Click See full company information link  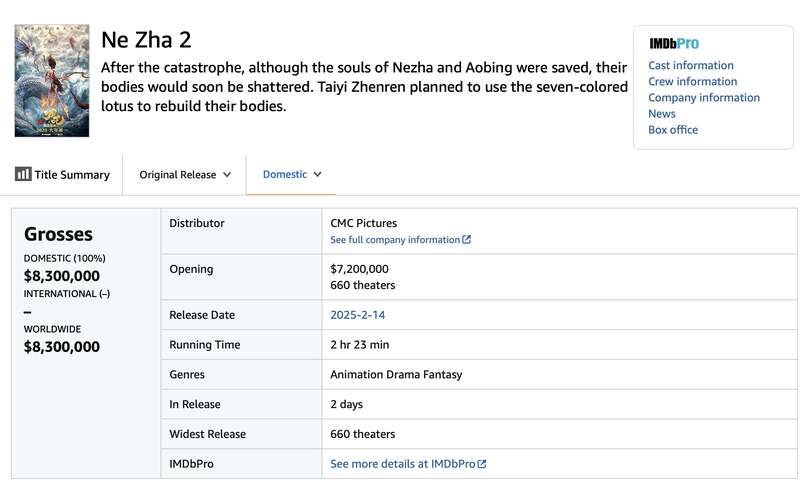coord(395,240)
